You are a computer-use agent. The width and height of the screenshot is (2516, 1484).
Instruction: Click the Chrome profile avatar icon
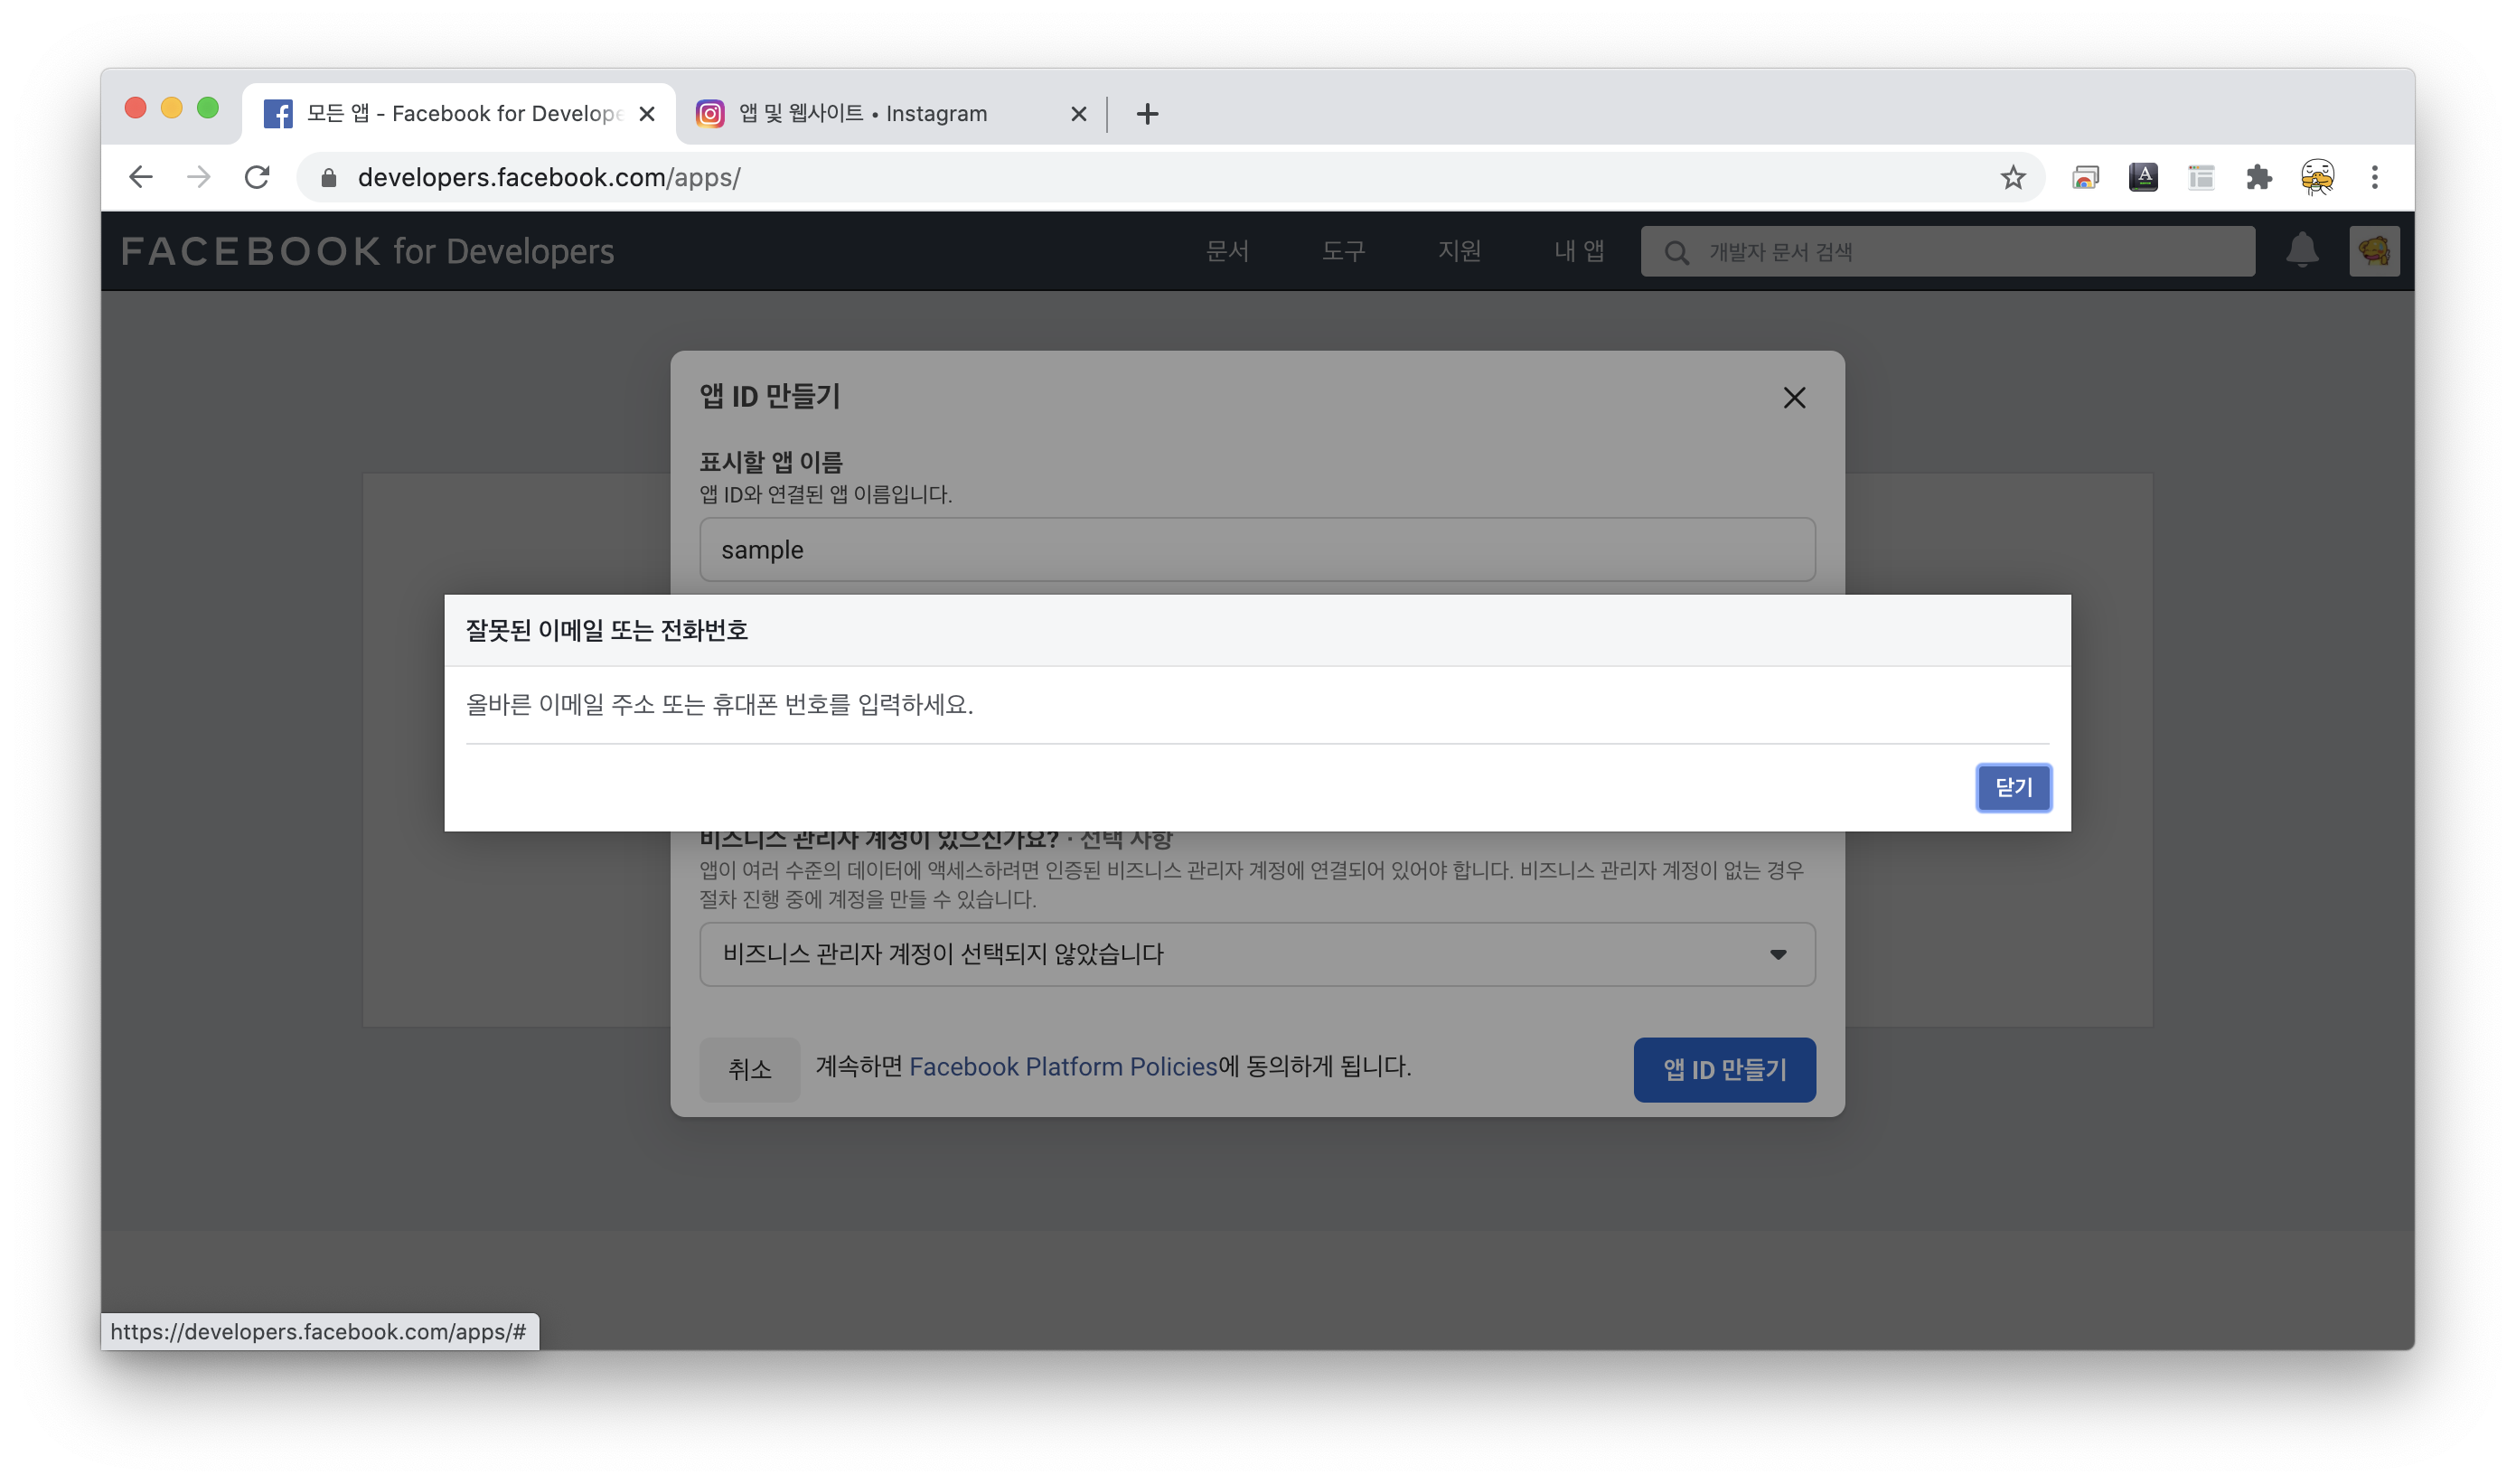coord(2317,178)
